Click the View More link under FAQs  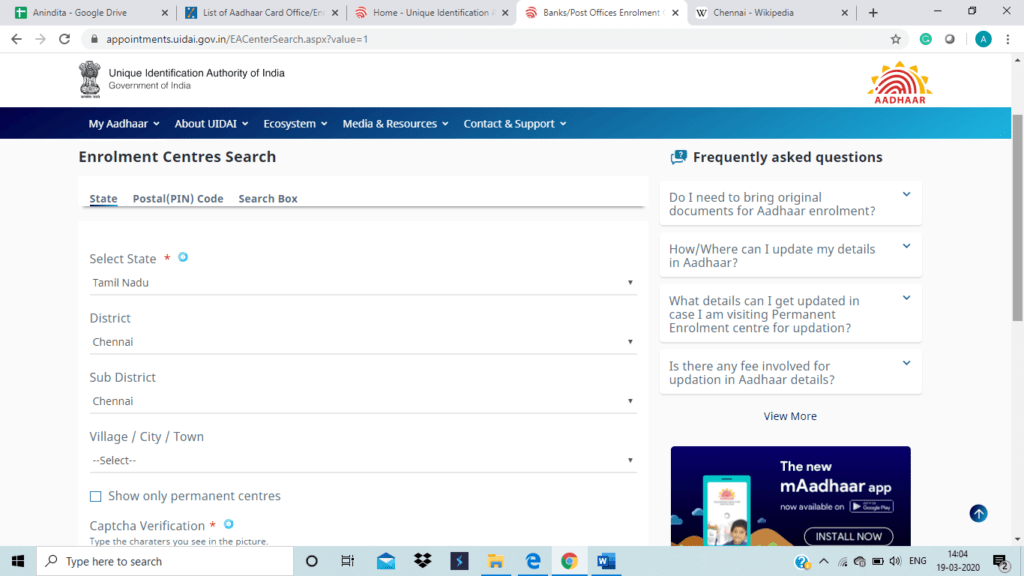pos(790,416)
